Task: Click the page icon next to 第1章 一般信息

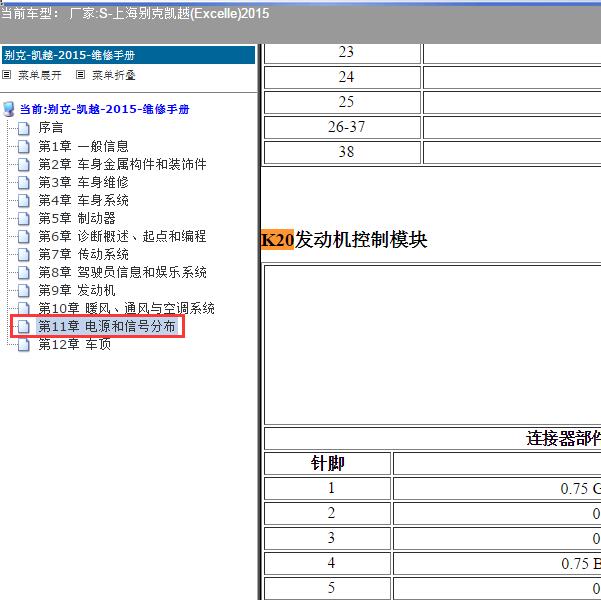Action: coord(24,146)
